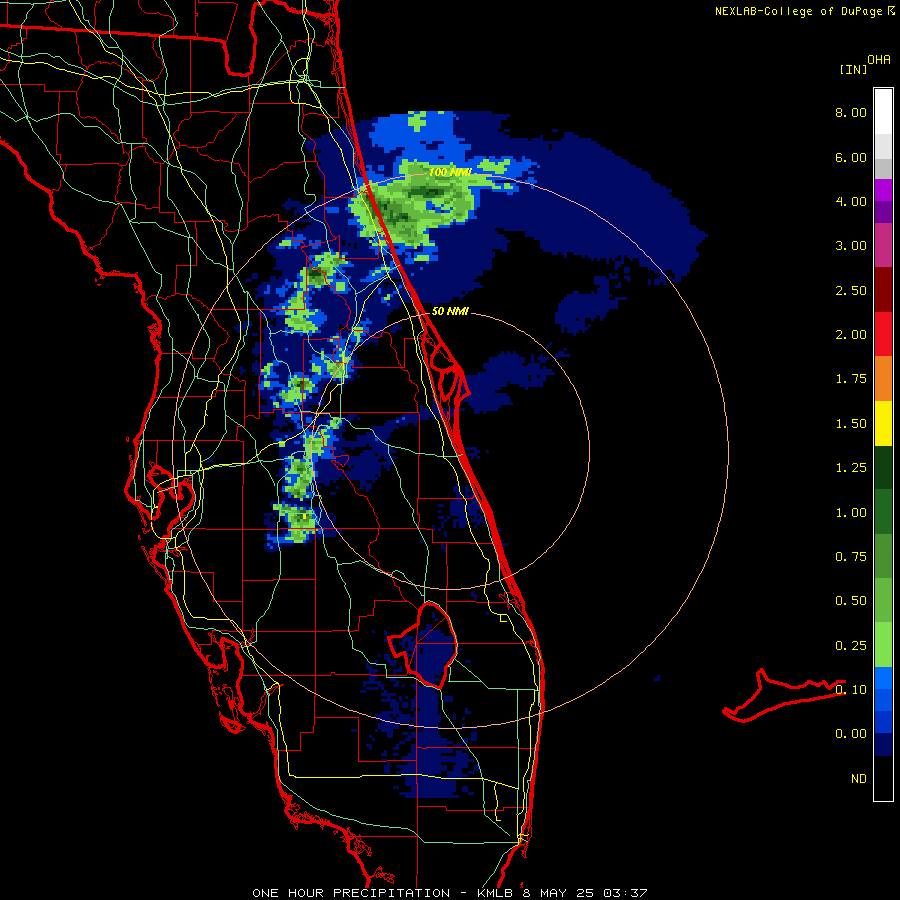This screenshot has width=900, height=900.
Task: Click the 6.00 legend value
Action: coord(851,157)
